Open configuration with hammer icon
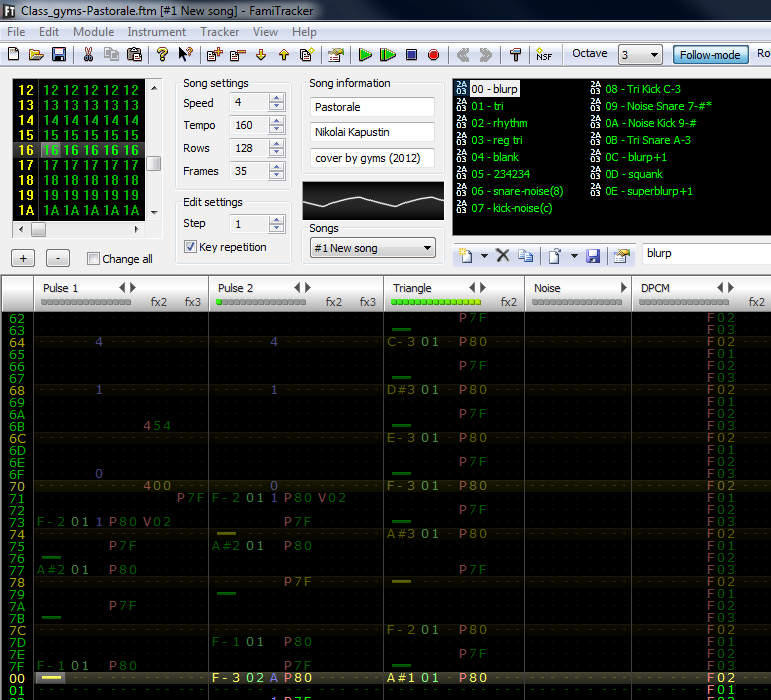771x700 pixels. 515,55
